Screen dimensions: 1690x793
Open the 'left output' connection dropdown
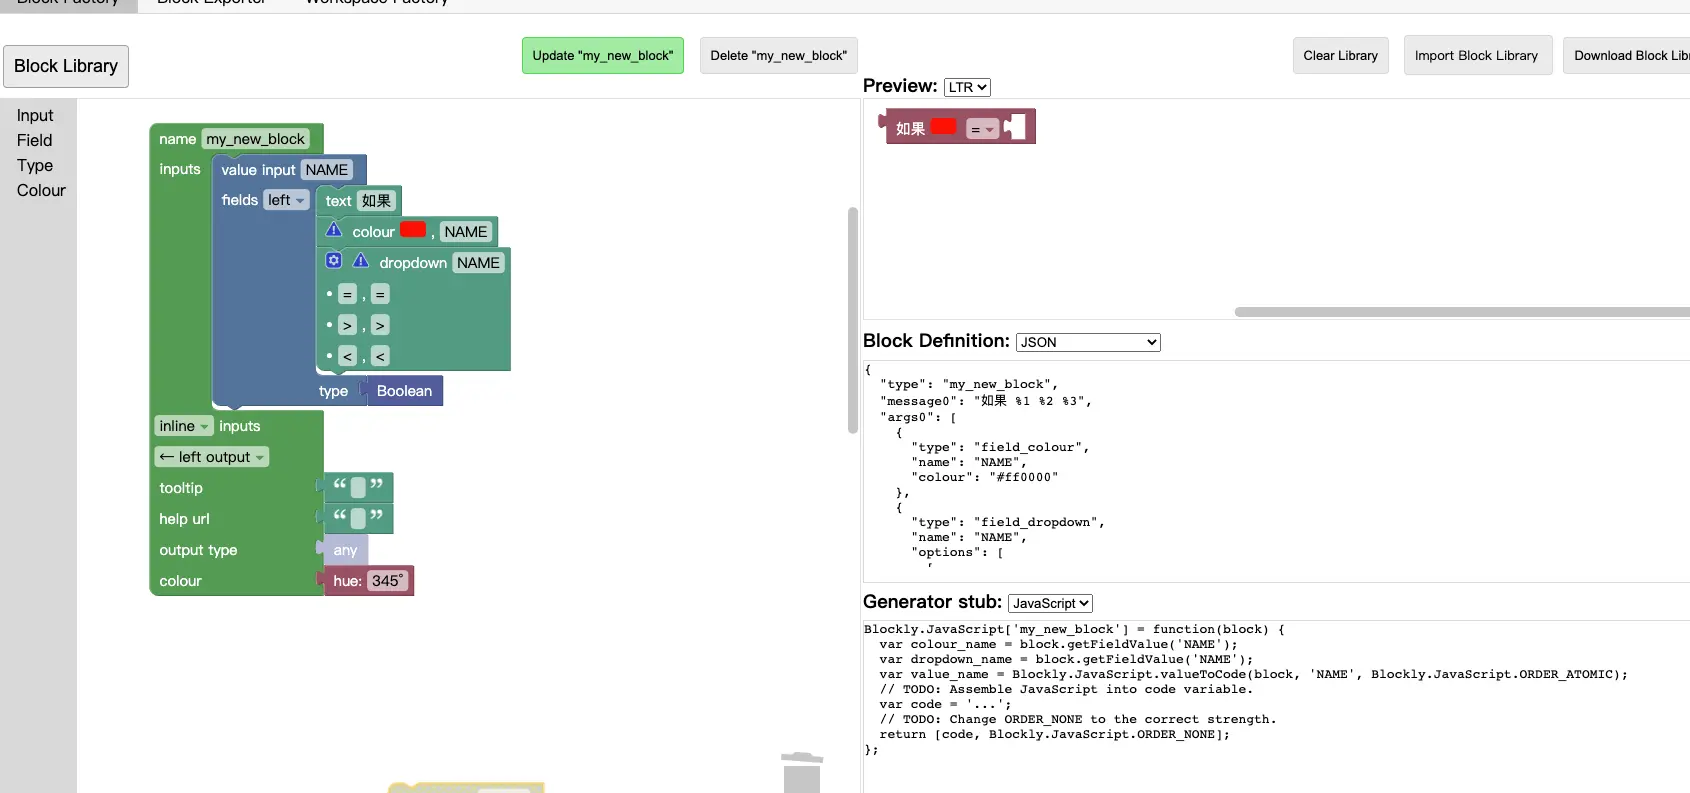(x=212, y=457)
